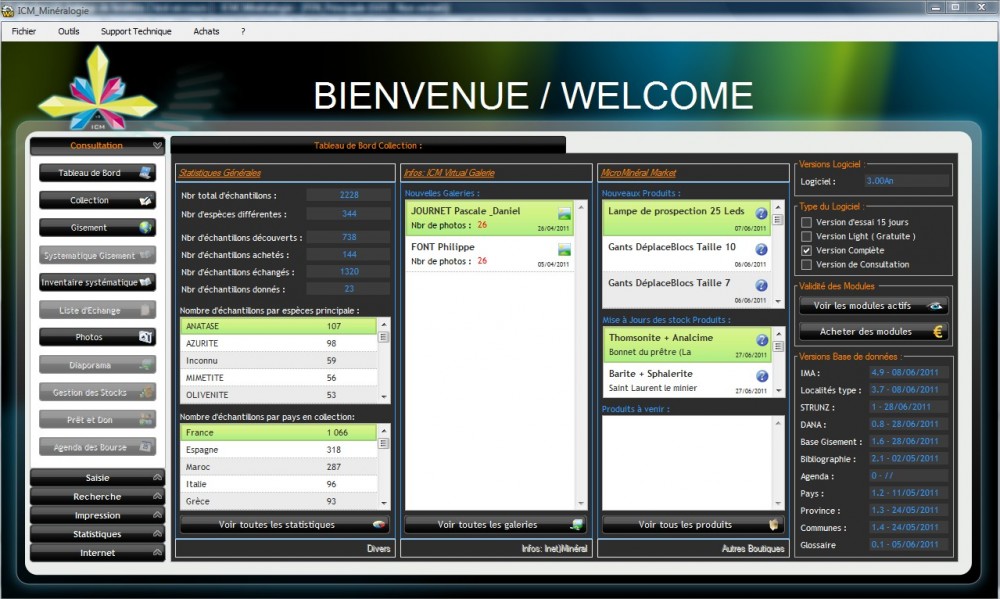
Task: Open Tableau de Bord sidebar button
Action: 97,173
